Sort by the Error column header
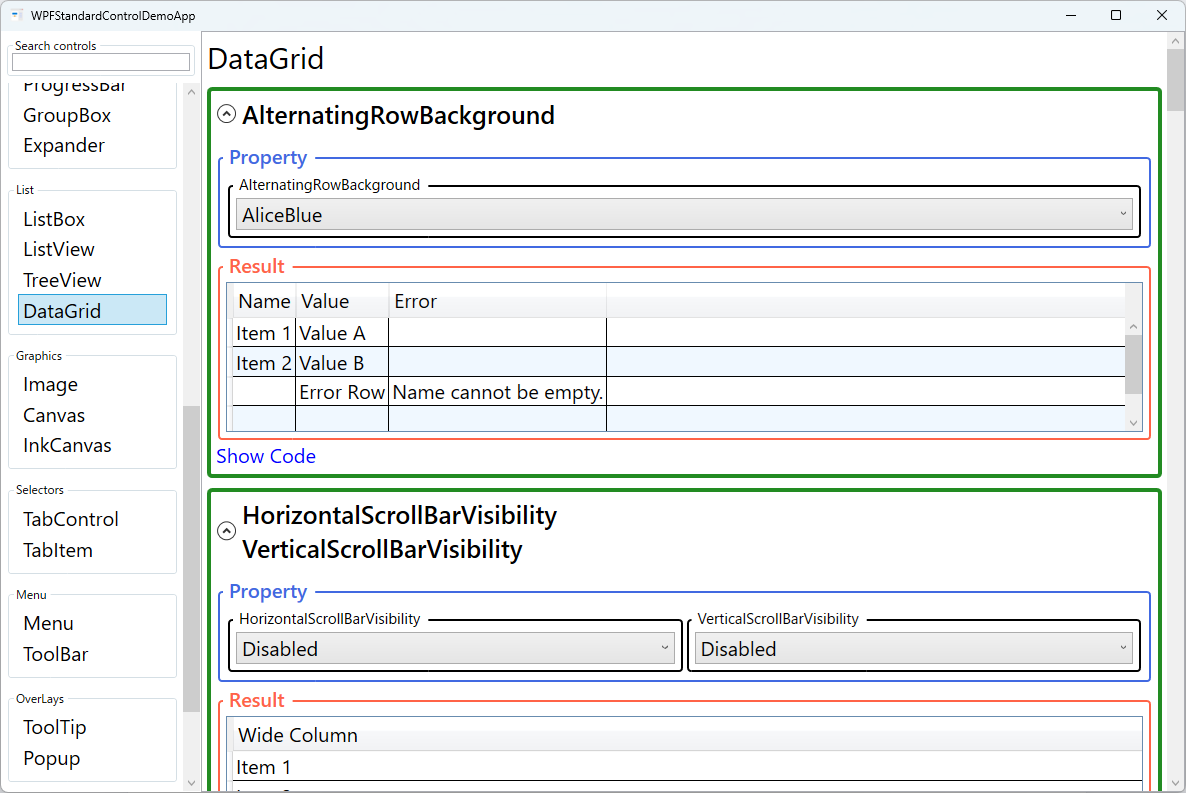The width and height of the screenshot is (1186, 793). pyautogui.click(x=498, y=301)
